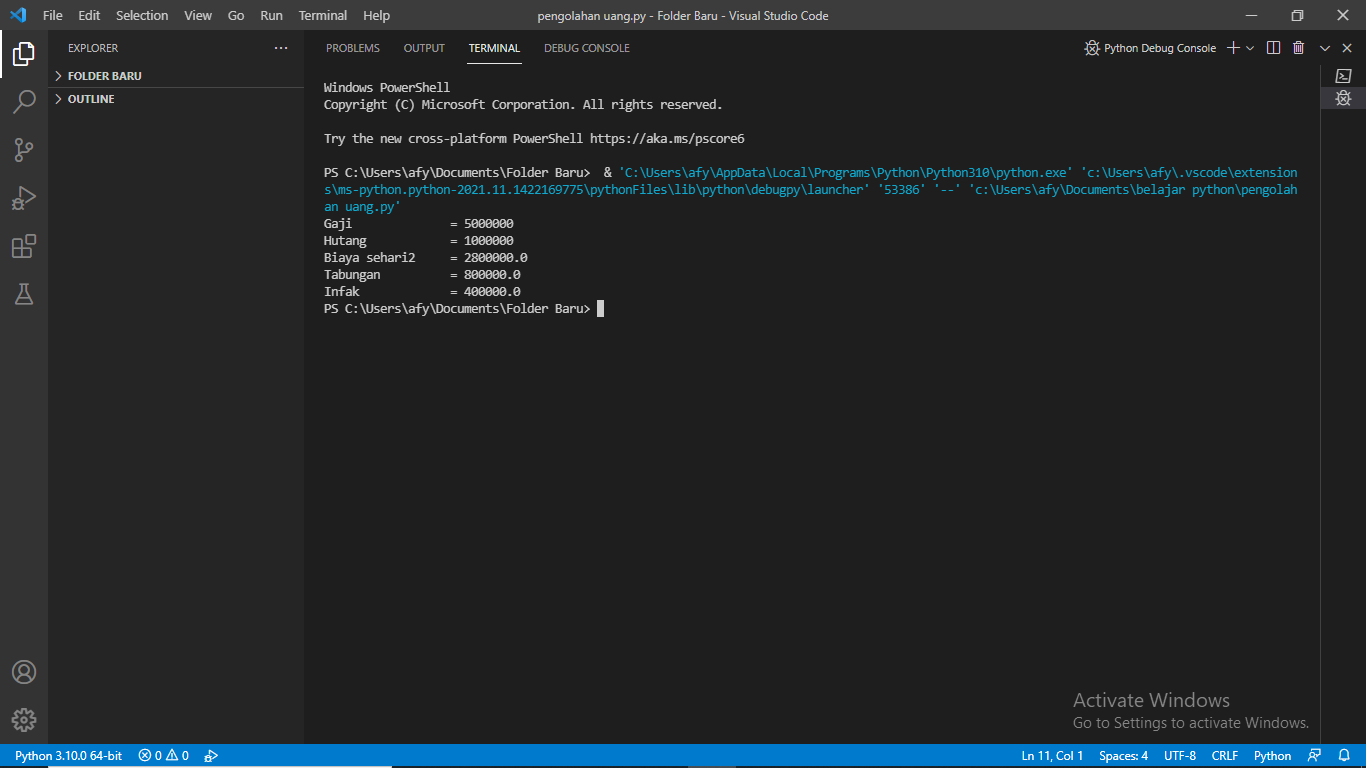Screen dimensions: 1366x768
Task: Switch to the DEBUG CONSOLE tab
Action: coord(587,48)
